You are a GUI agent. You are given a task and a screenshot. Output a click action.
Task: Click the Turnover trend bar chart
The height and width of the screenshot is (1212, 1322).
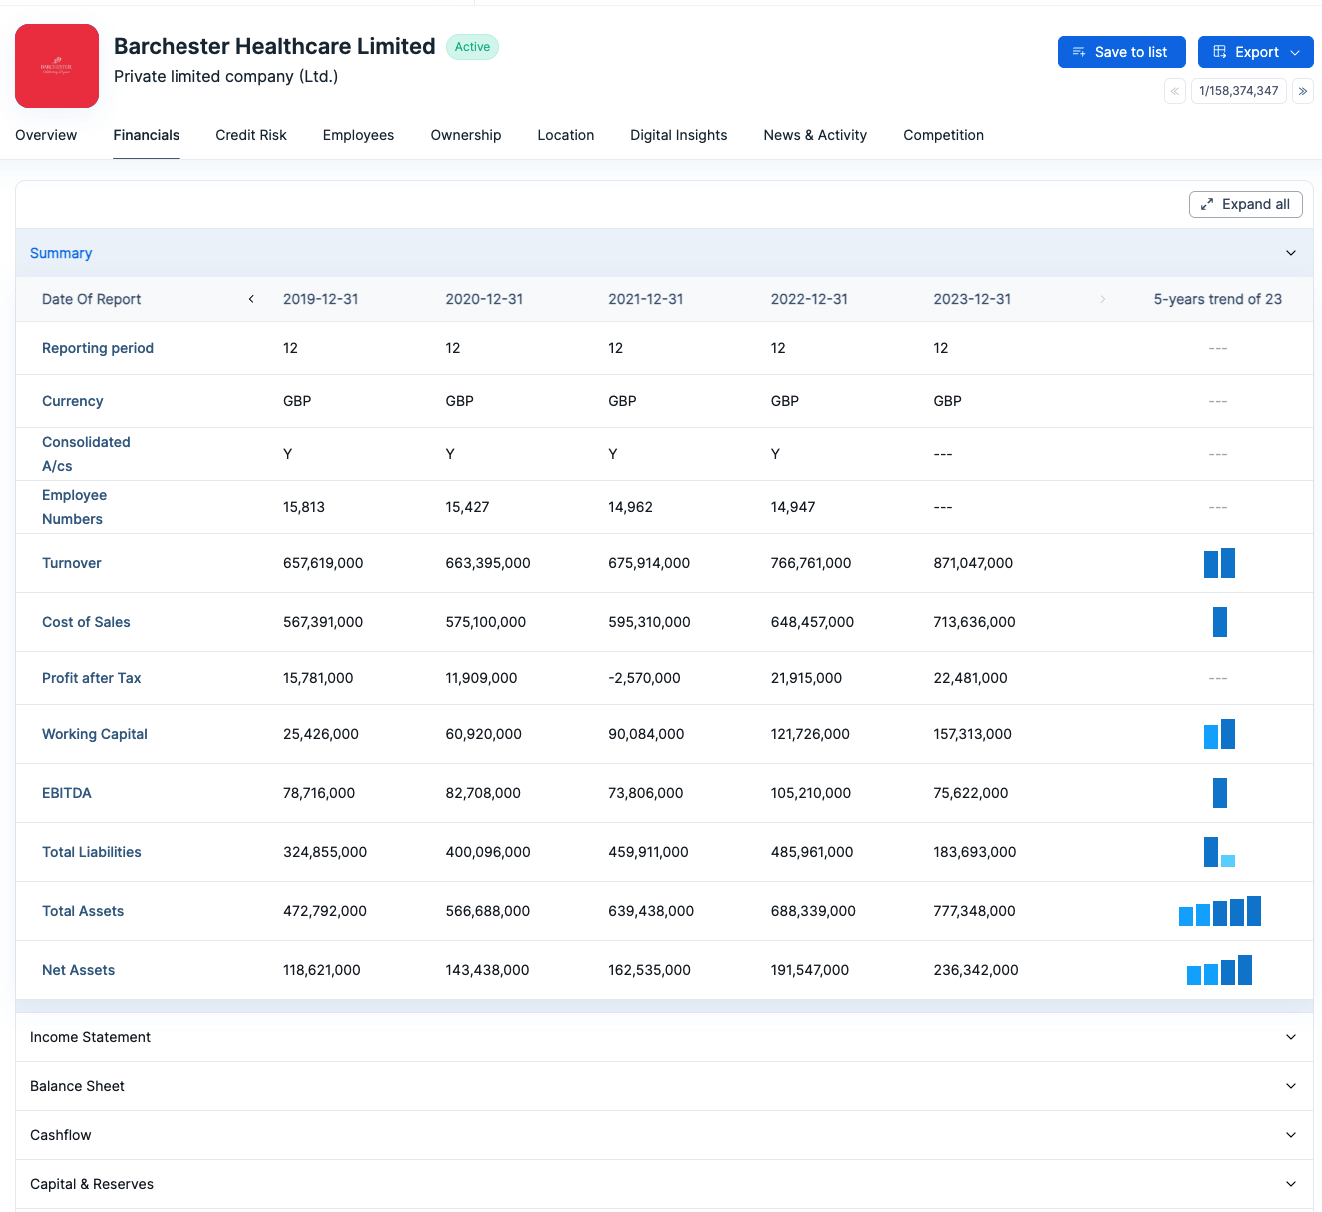(x=1219, y=563)
